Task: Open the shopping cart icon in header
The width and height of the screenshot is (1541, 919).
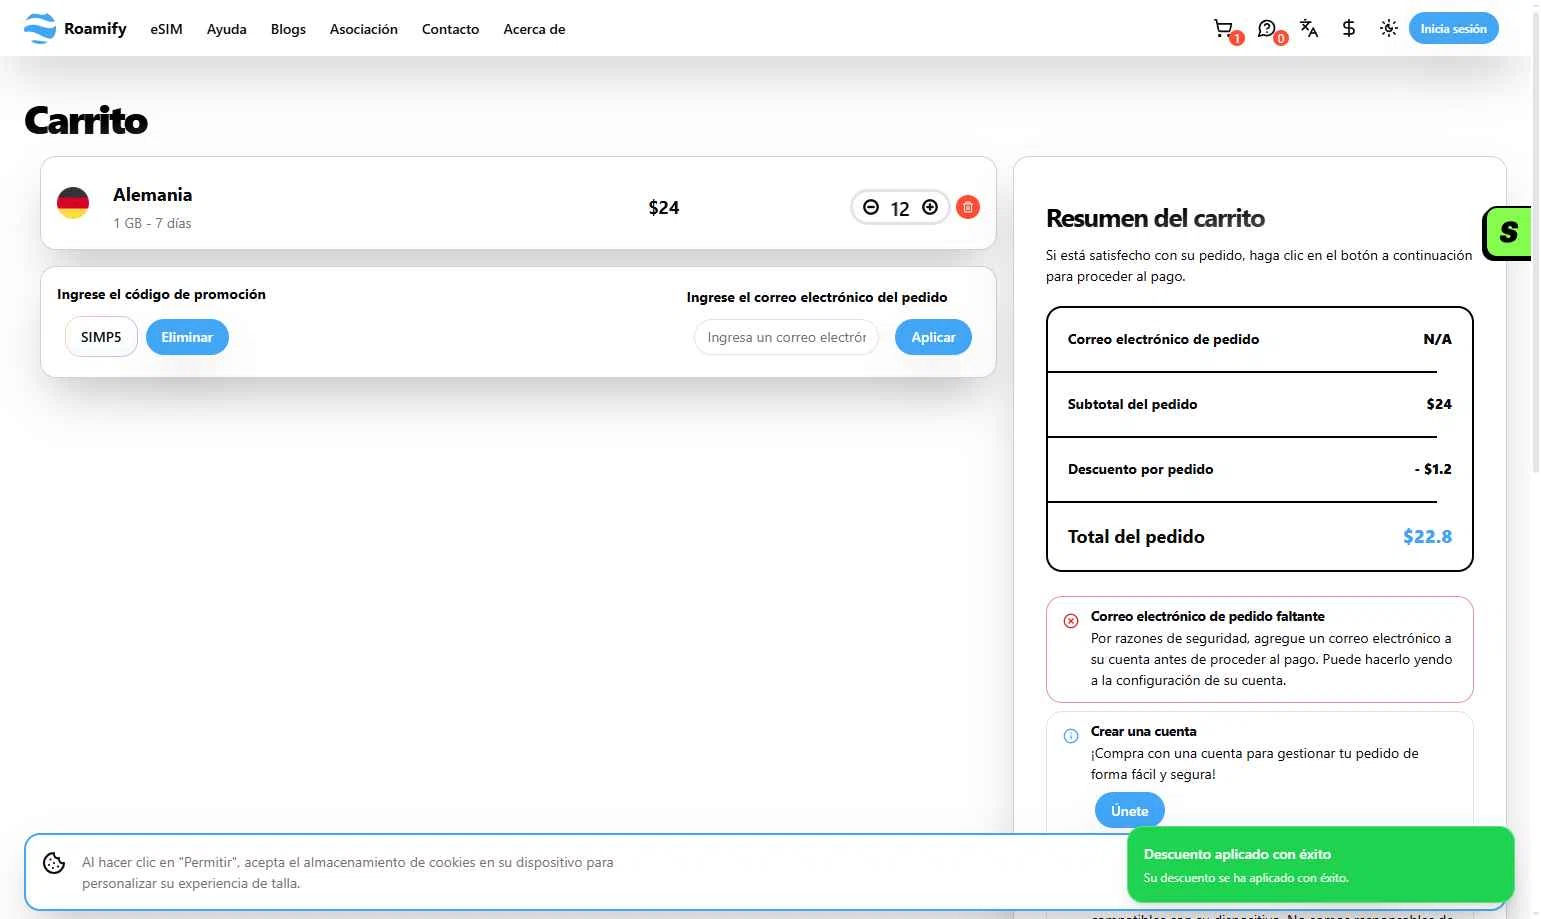Action: pos(1223,29)
